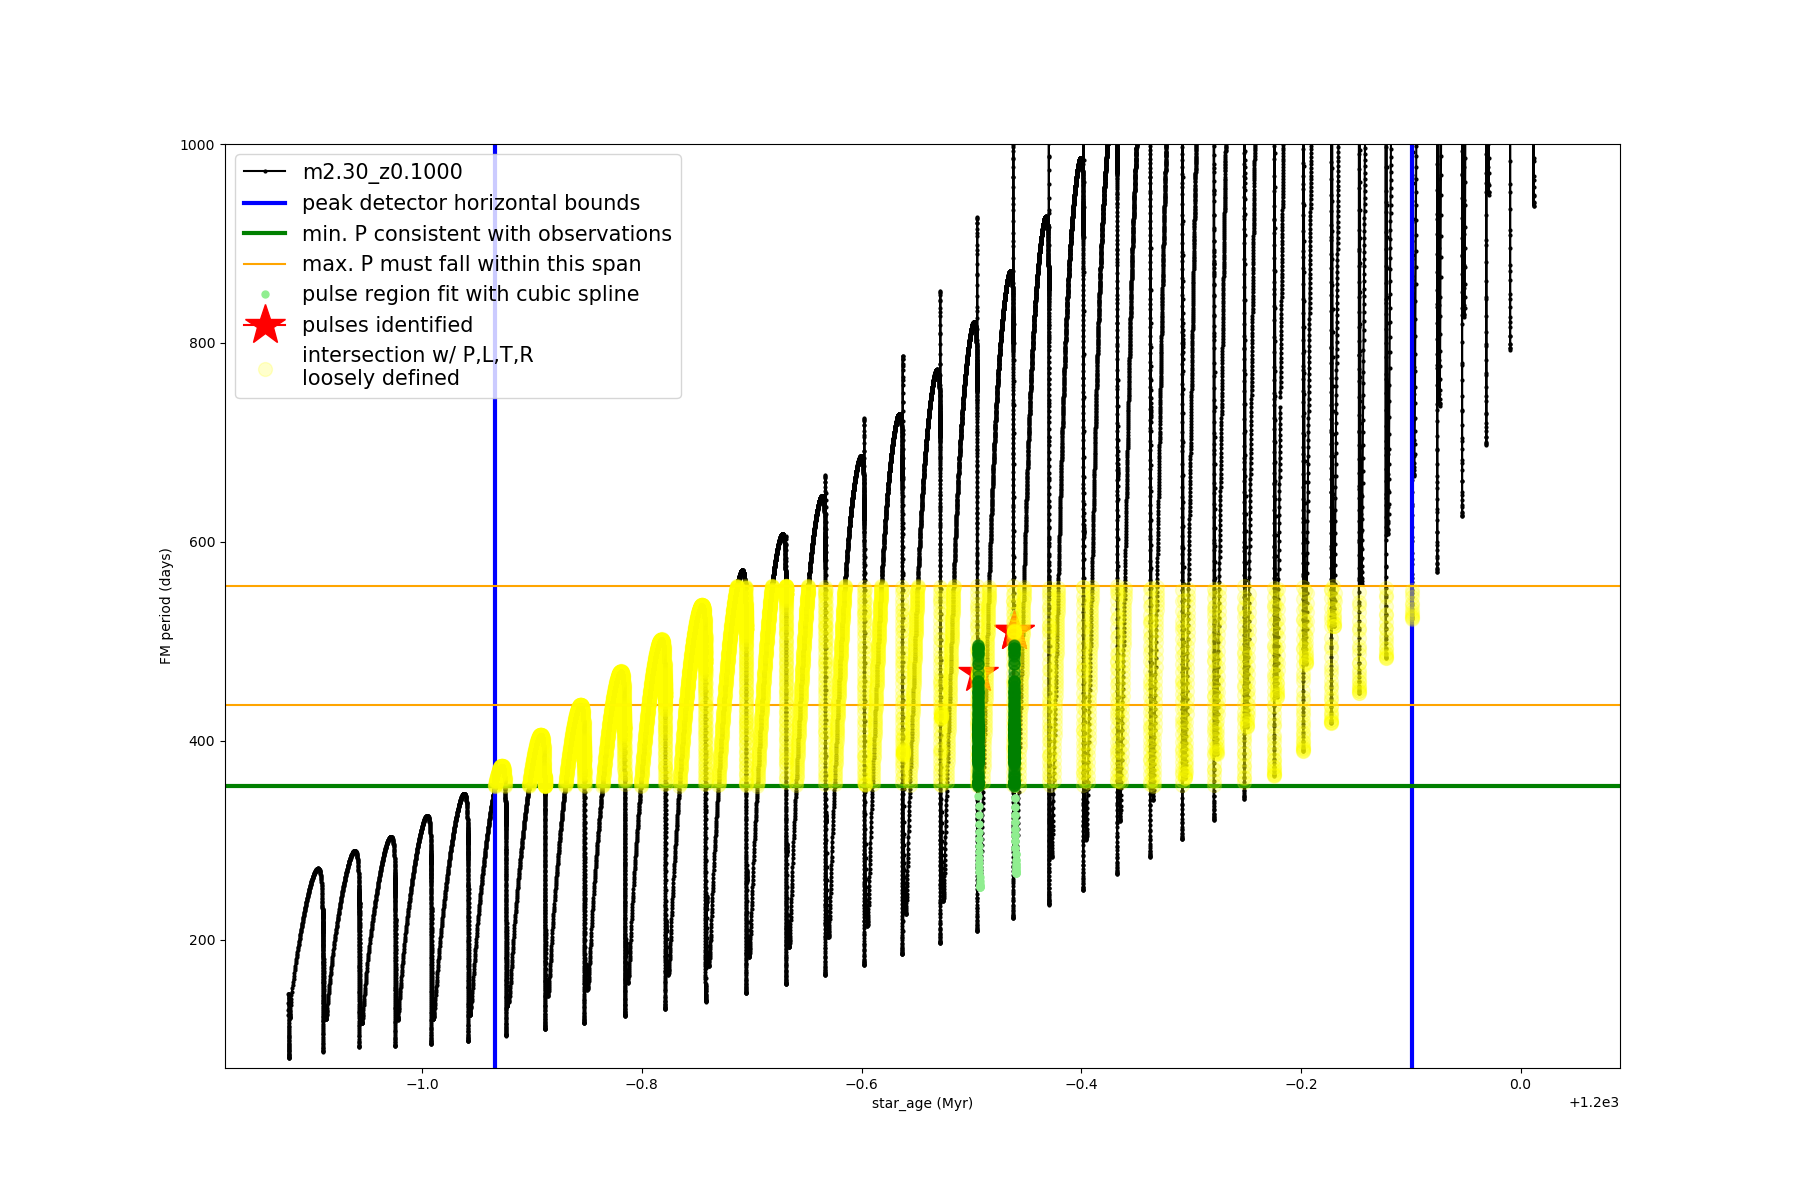The image size is (1800, 1200).
Task: Click the light green dot legend marker
Action: coord(265,294)
